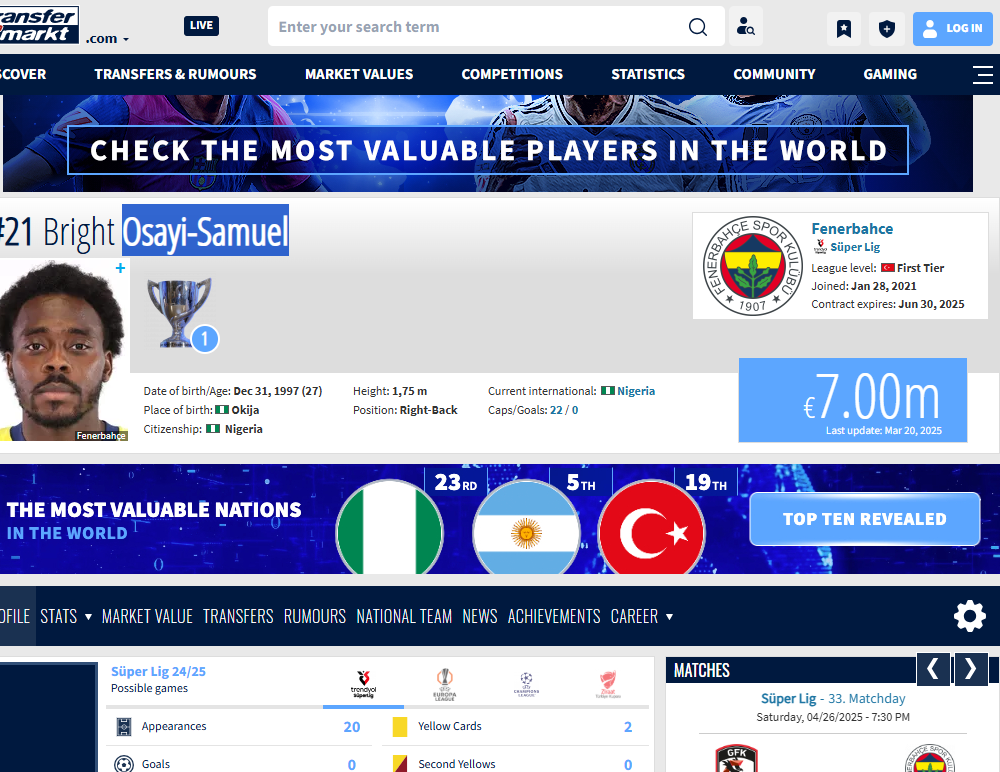Expand the STATS dropdown menu
This screenshot has height=772, width=1000.
66,616
